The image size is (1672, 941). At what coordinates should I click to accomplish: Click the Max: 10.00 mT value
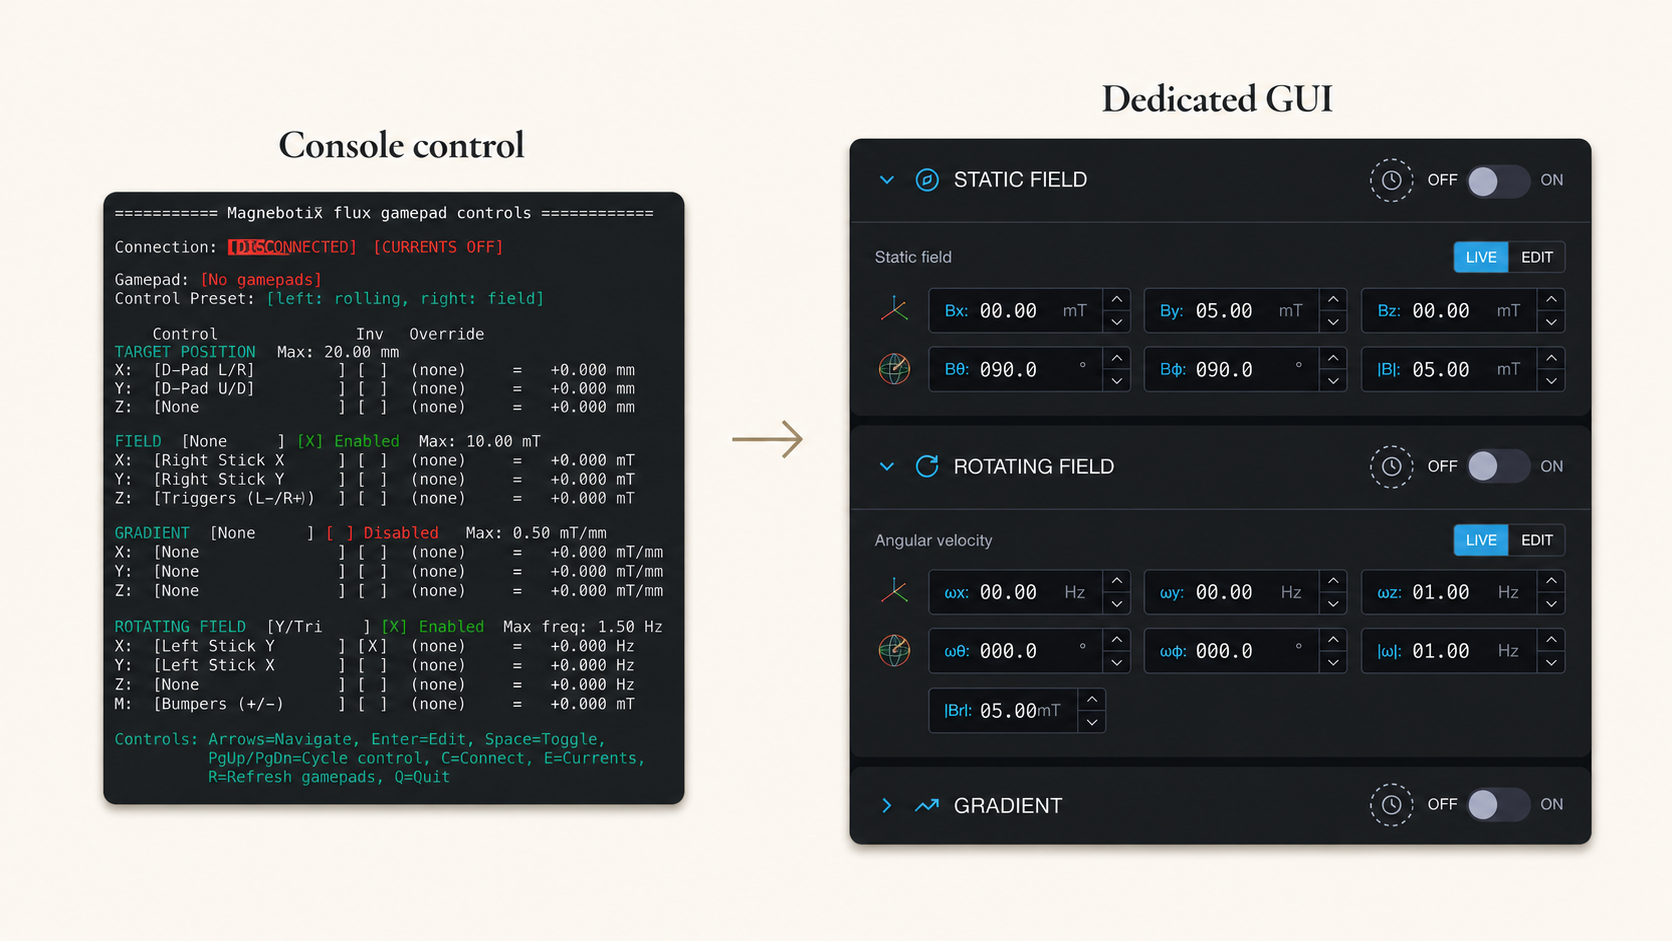click(x=480, y=441)
